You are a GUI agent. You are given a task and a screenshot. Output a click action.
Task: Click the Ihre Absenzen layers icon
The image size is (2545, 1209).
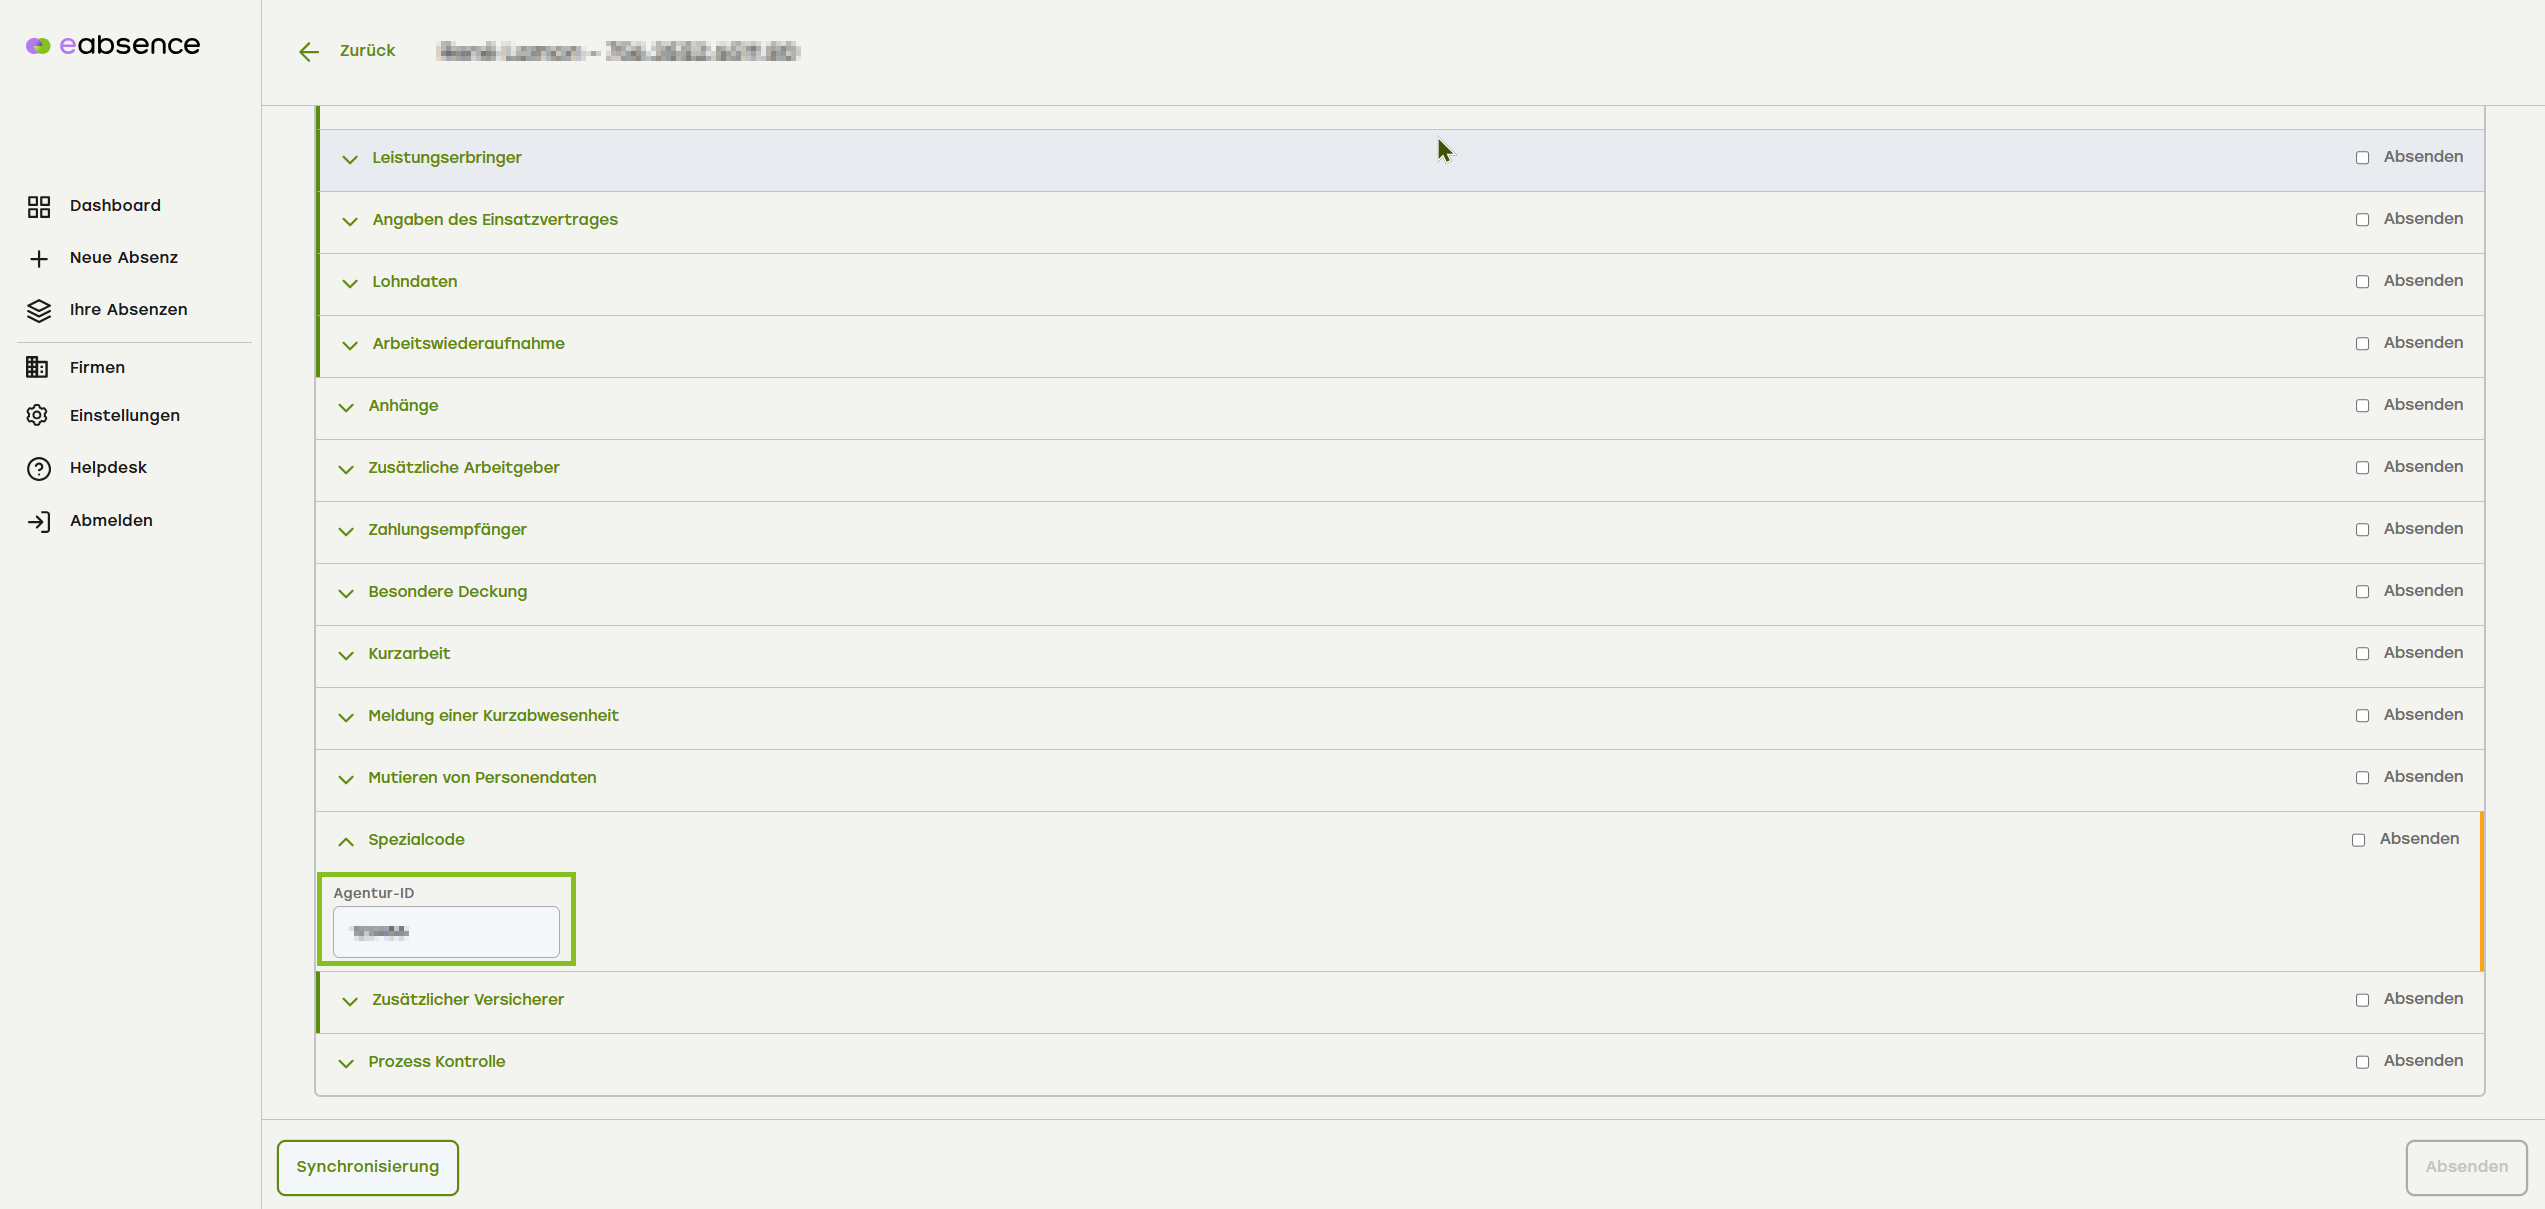pos(39,311)
